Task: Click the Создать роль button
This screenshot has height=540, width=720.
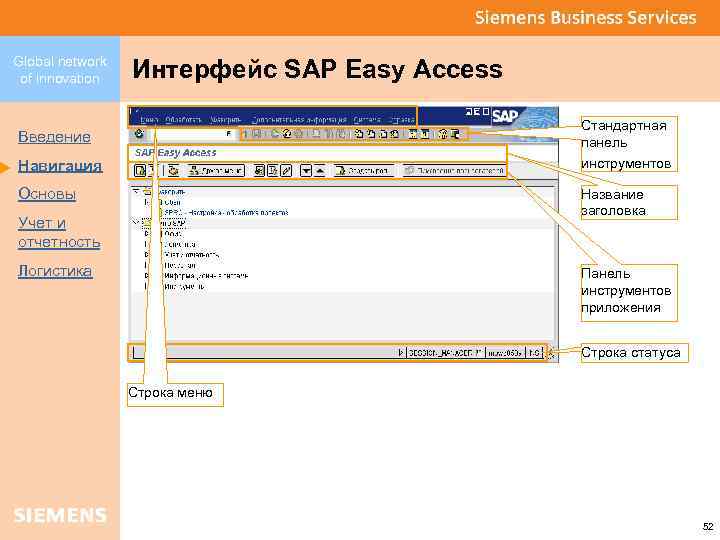Action: click(364, 171)
